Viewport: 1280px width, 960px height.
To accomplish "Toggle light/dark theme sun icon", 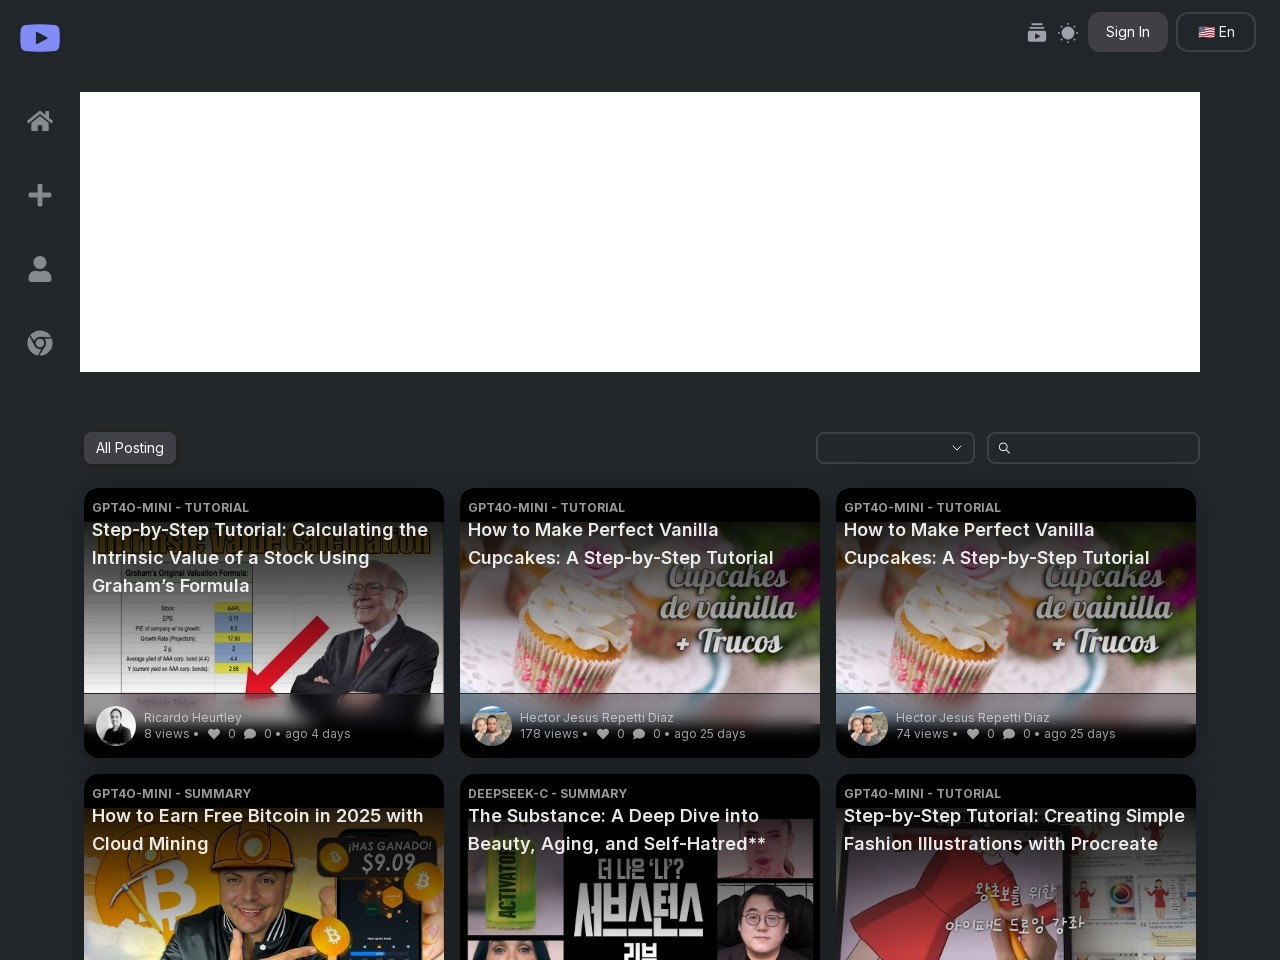I will click(1068, 33).
